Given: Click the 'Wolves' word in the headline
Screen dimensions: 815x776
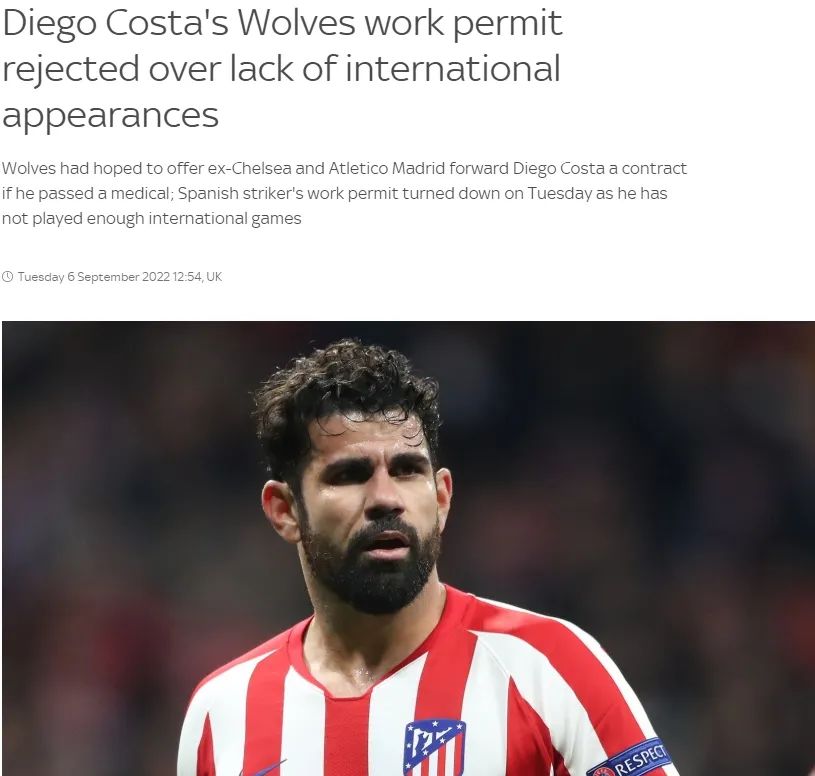Looking at the screenshot, I should (x=296, y=23).
